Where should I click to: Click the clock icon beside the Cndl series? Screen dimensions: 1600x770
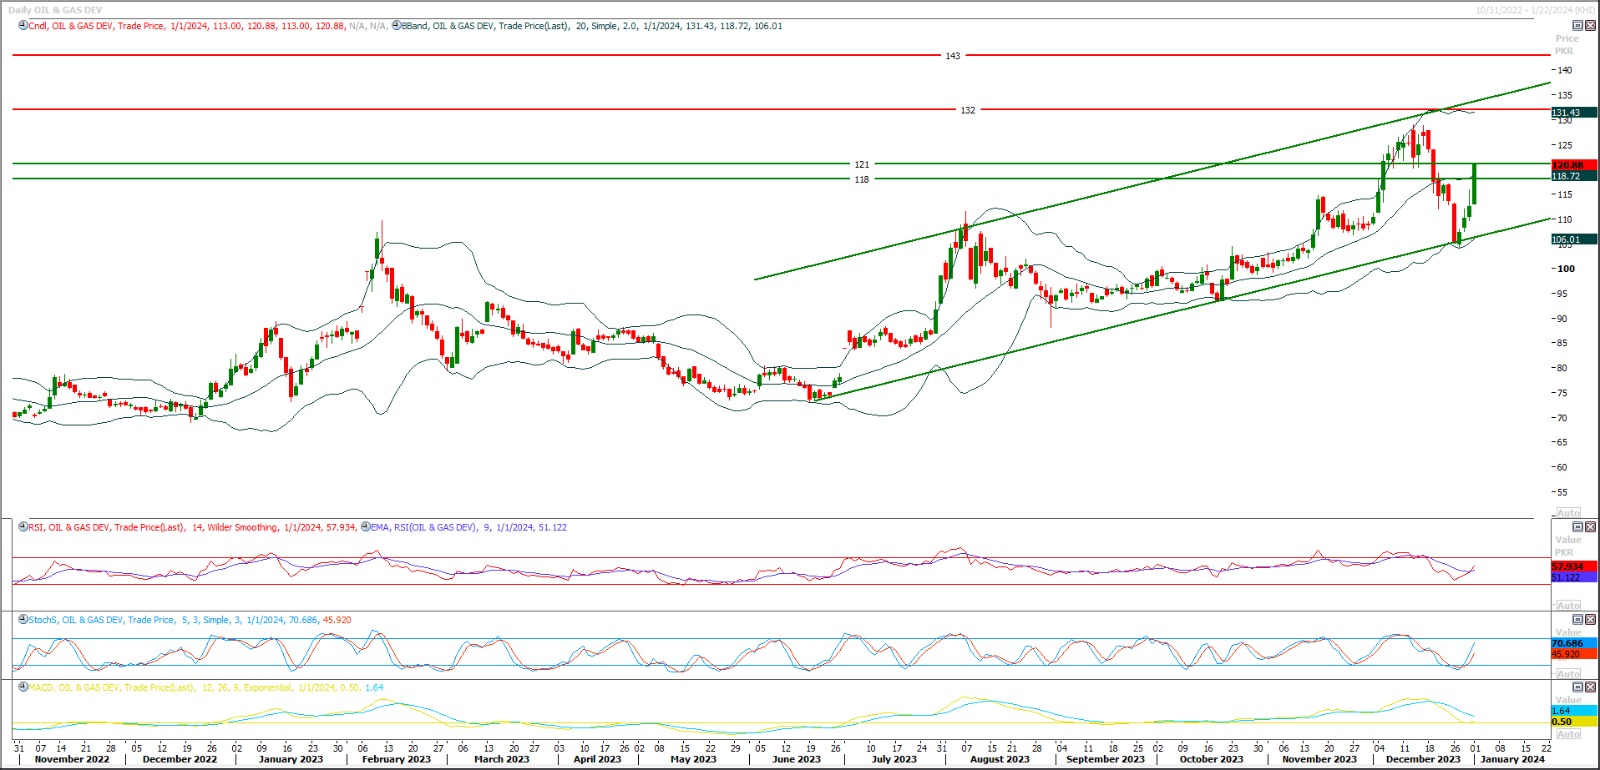click(x=22, y=26)
